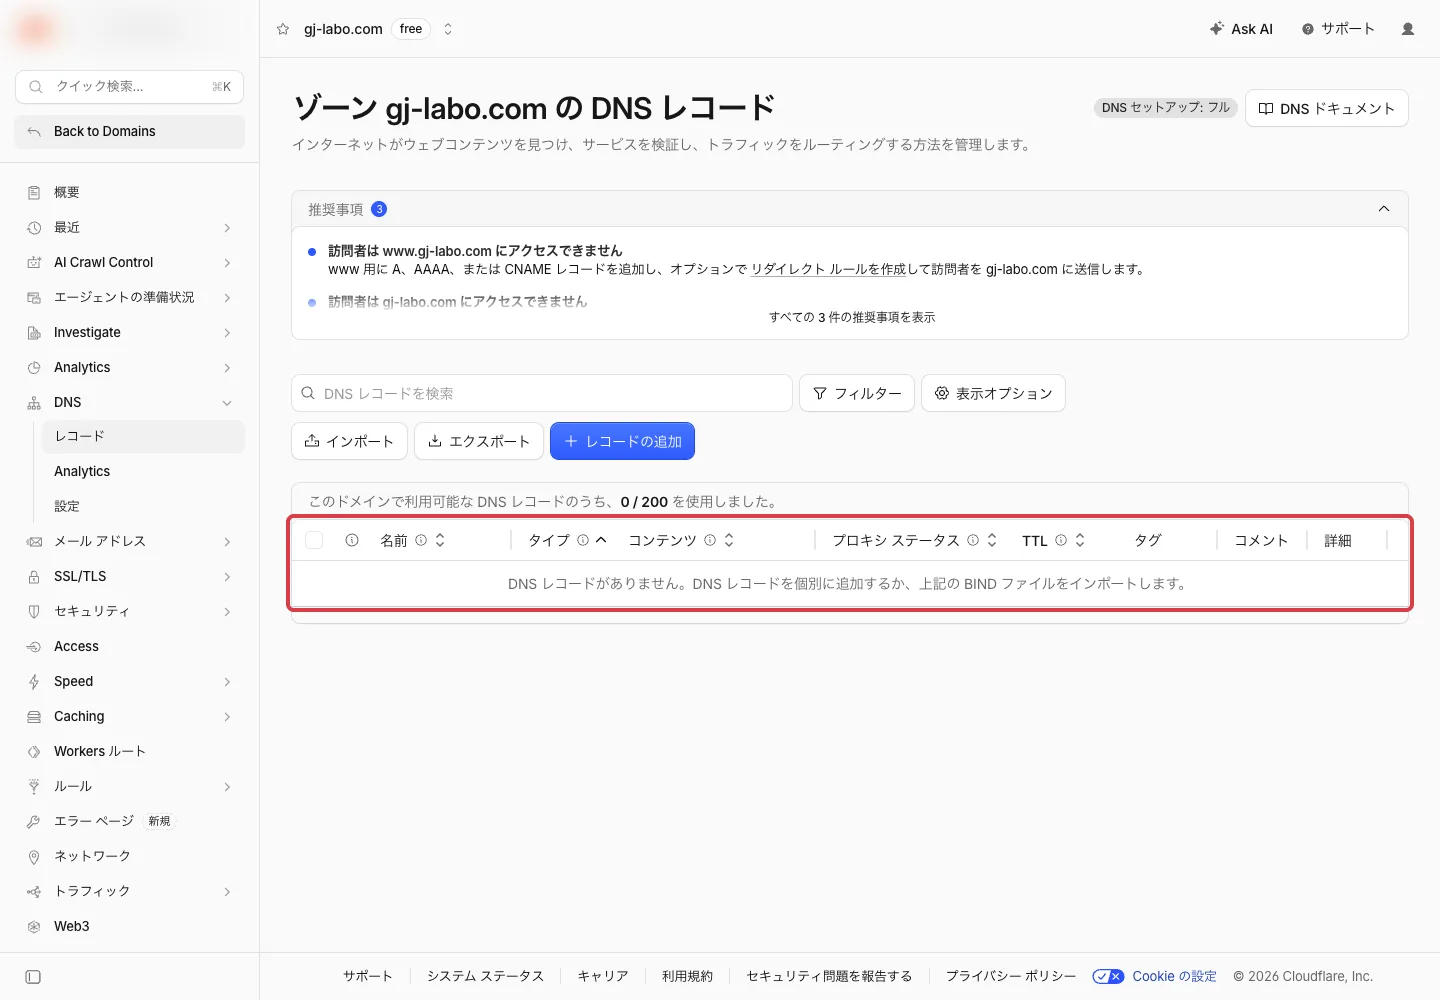Star the gj-labo.com domain icon
Image resolution: width=1440 pixels, height=1000 pixels.
click(x=283, y=29)
